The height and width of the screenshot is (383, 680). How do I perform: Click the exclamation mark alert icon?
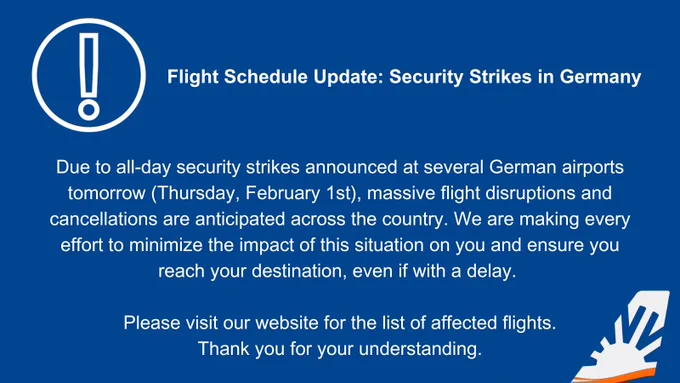89,76
